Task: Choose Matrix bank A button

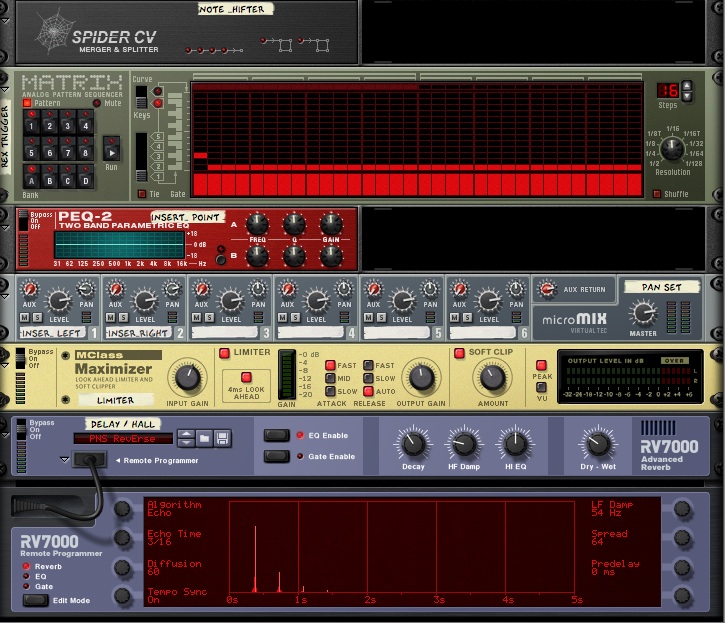Action: point(31,177)
